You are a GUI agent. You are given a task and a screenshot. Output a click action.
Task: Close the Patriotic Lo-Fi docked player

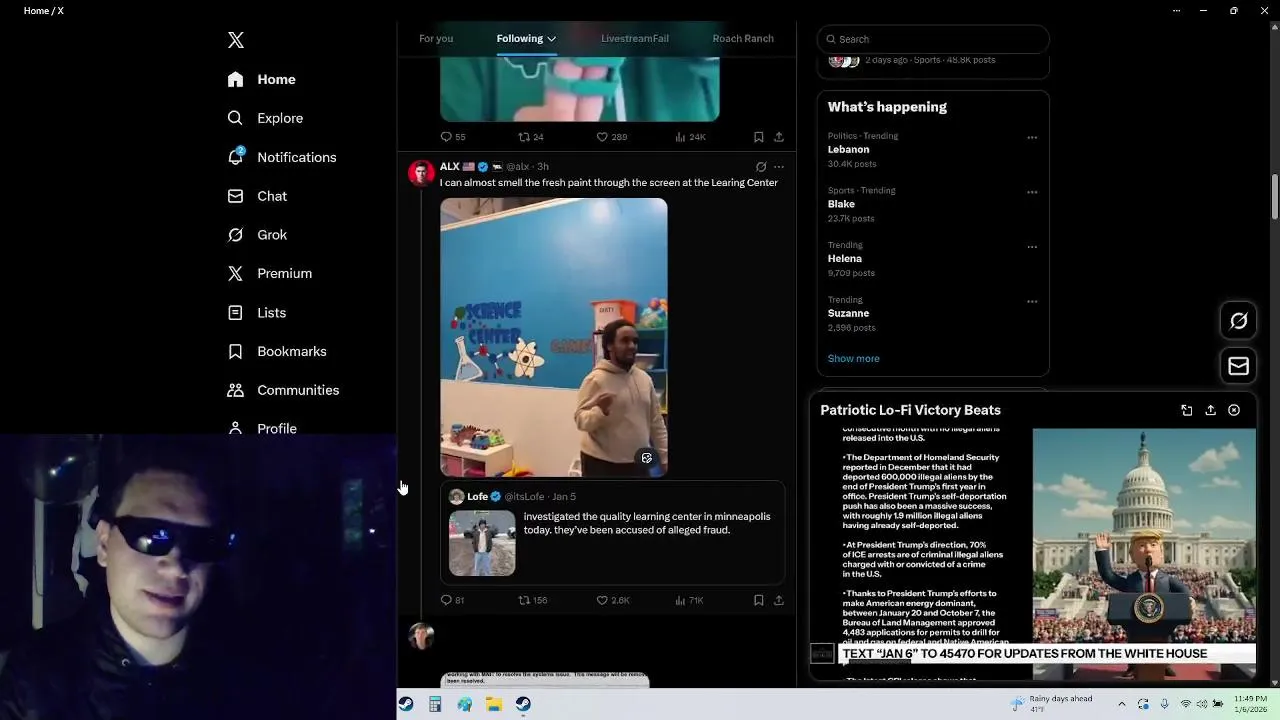[1234, 410]
